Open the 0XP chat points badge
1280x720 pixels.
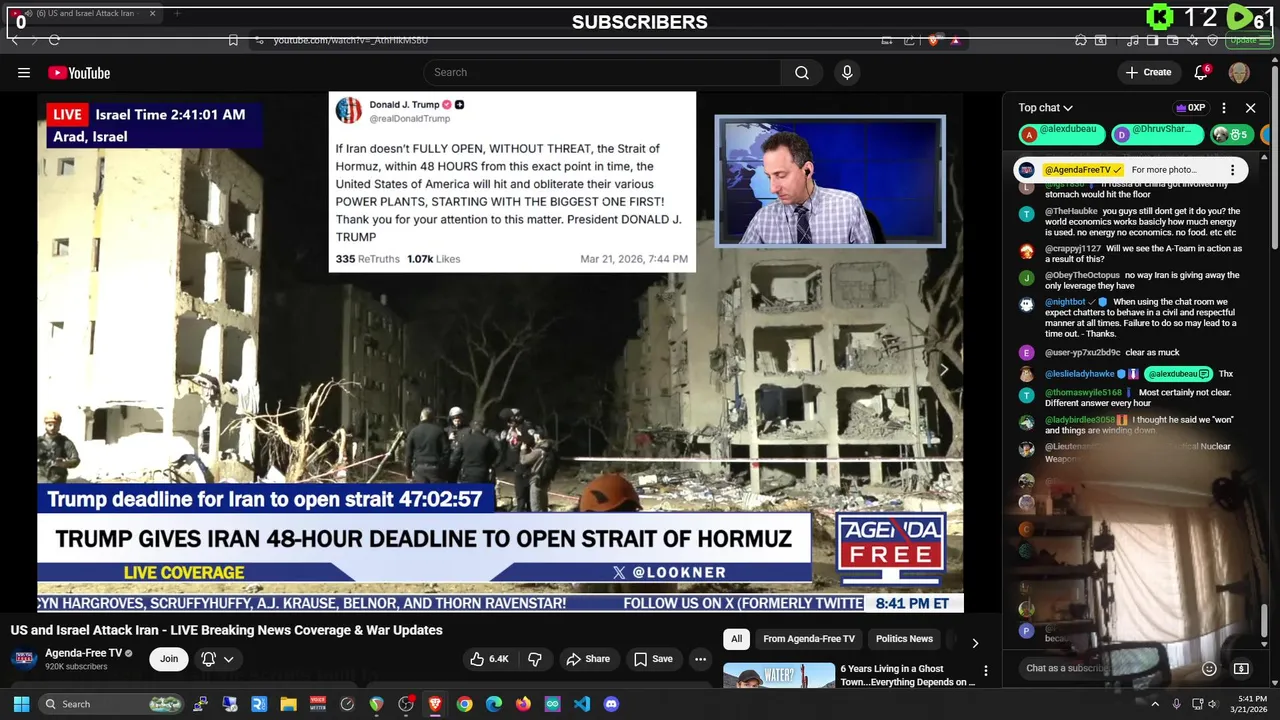tap(1191, 108)
